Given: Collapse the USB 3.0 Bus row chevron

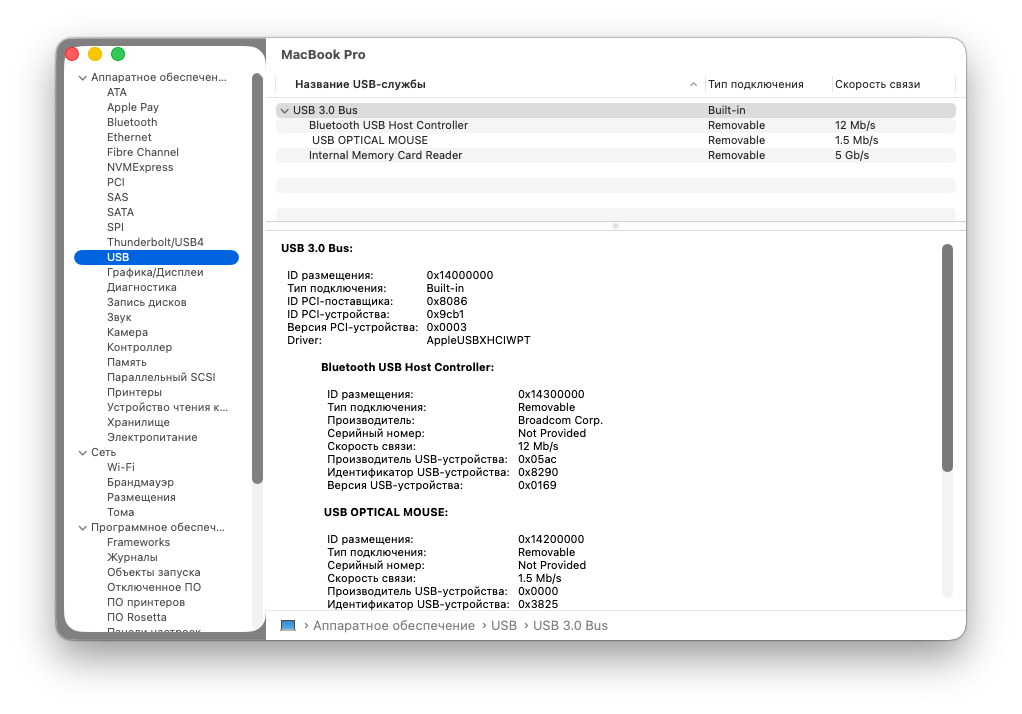Looking at the screenshot, I should (284, 111).
